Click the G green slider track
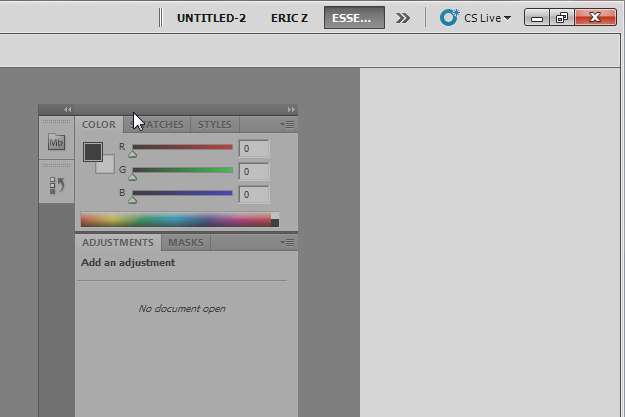The width and height of the screenshot is (625, 417). 183,170
